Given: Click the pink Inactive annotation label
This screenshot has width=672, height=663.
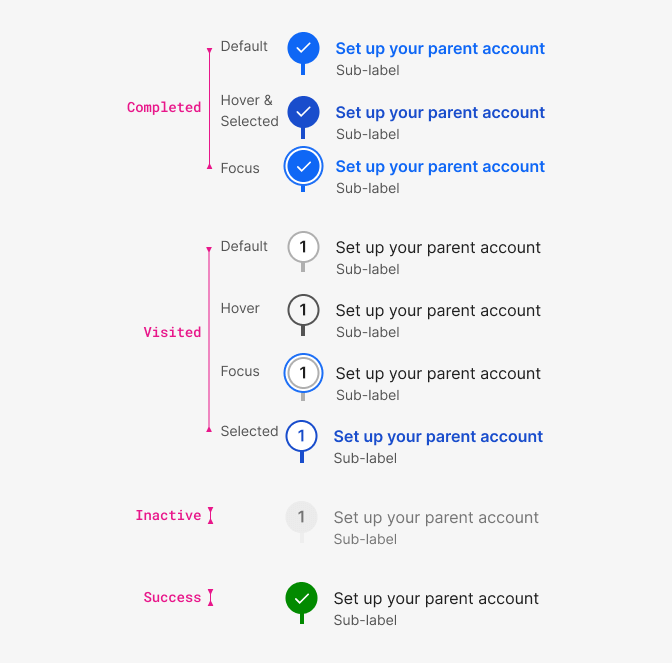Looking at the screenshot, I should 168,515.
